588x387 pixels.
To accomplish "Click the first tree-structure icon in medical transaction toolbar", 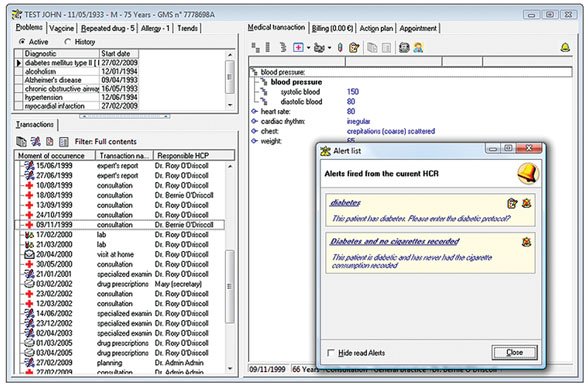I will pos(256,47).
